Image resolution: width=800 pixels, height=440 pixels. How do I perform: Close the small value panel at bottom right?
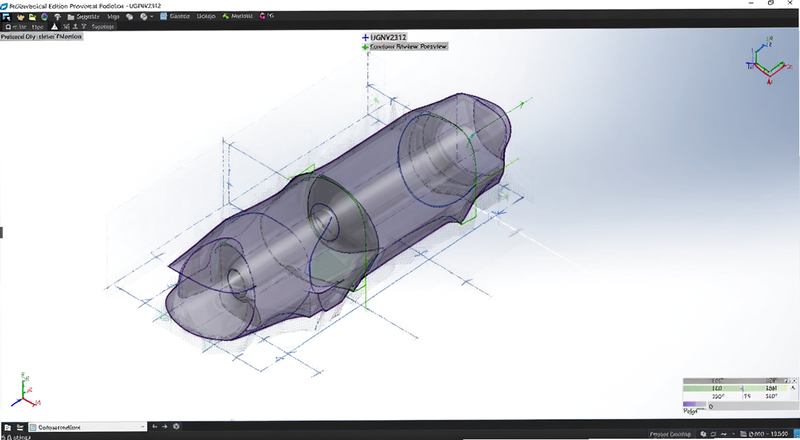(794, 381)
